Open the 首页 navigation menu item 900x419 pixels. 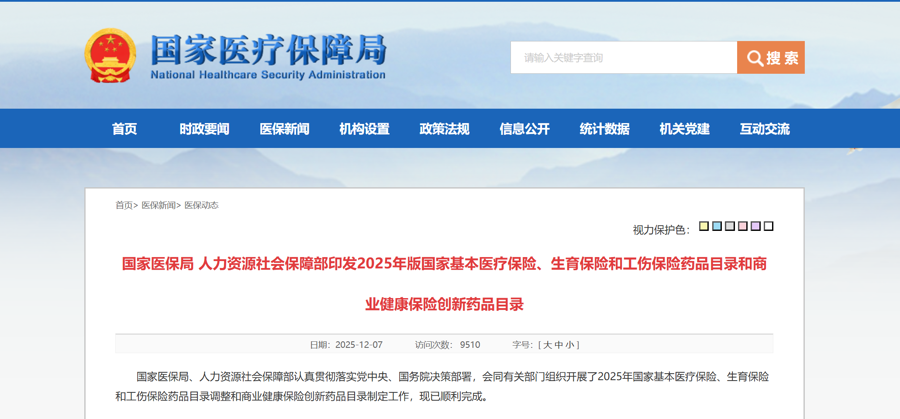point(125,129)
